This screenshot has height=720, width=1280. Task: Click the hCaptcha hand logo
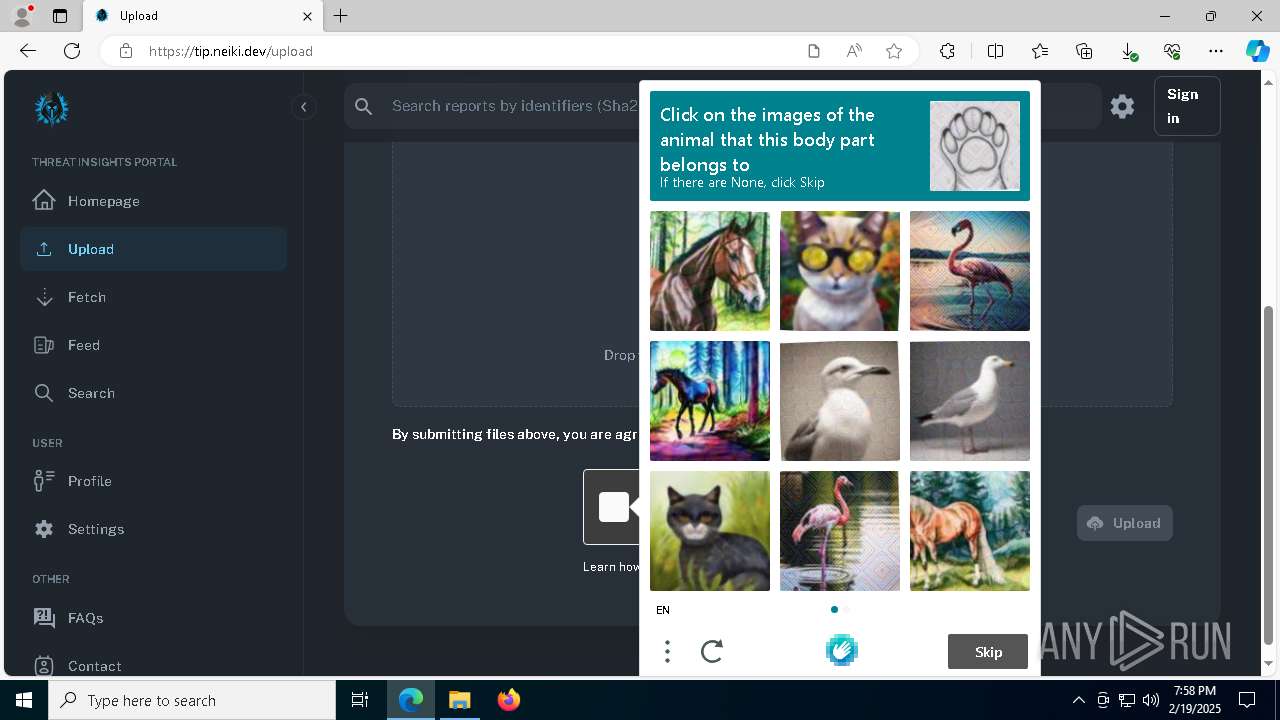[841, 651]
